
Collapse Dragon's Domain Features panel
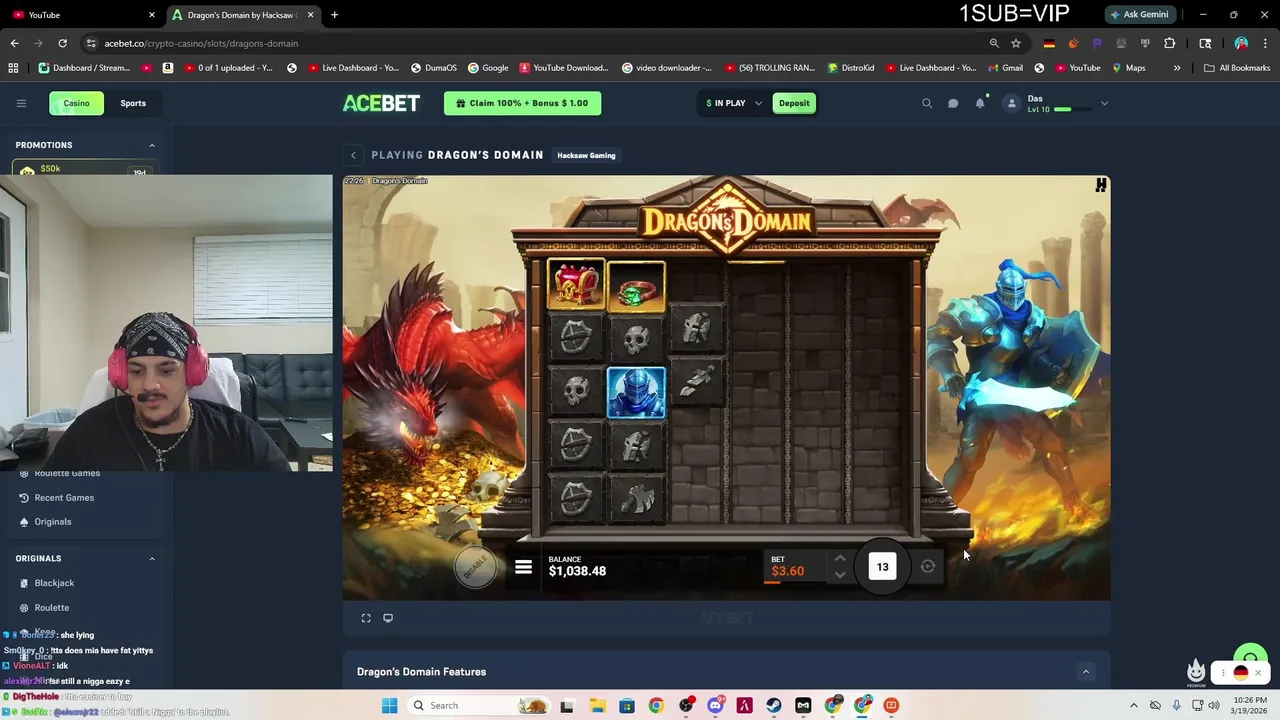point(1086,672)
